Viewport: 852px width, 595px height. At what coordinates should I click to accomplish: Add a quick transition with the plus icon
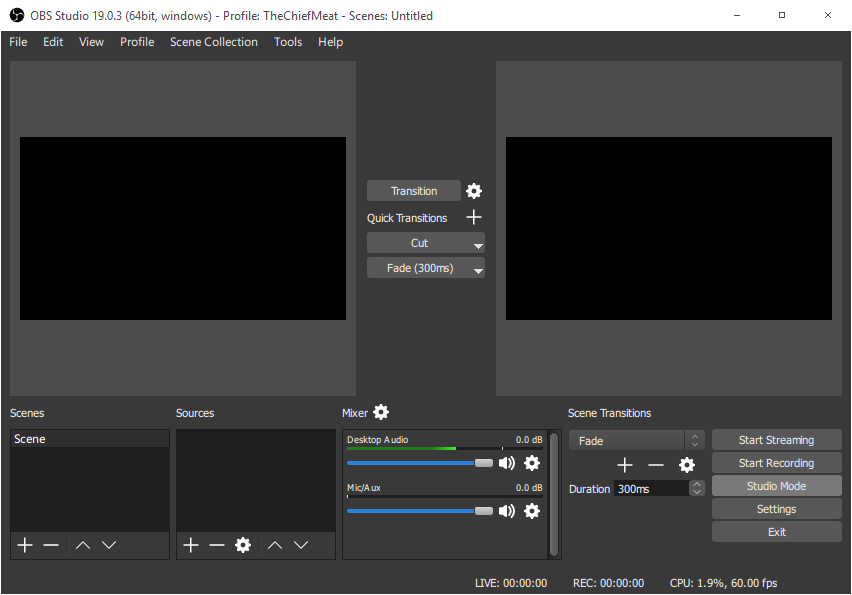click(474, 217)
